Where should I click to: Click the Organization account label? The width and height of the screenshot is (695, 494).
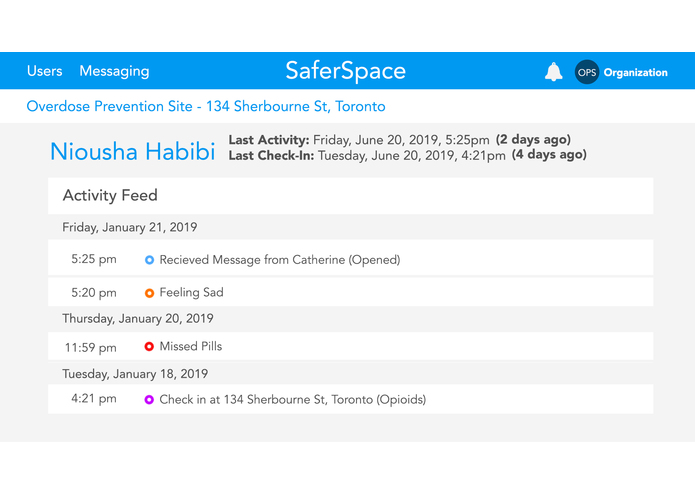point(636,73)
